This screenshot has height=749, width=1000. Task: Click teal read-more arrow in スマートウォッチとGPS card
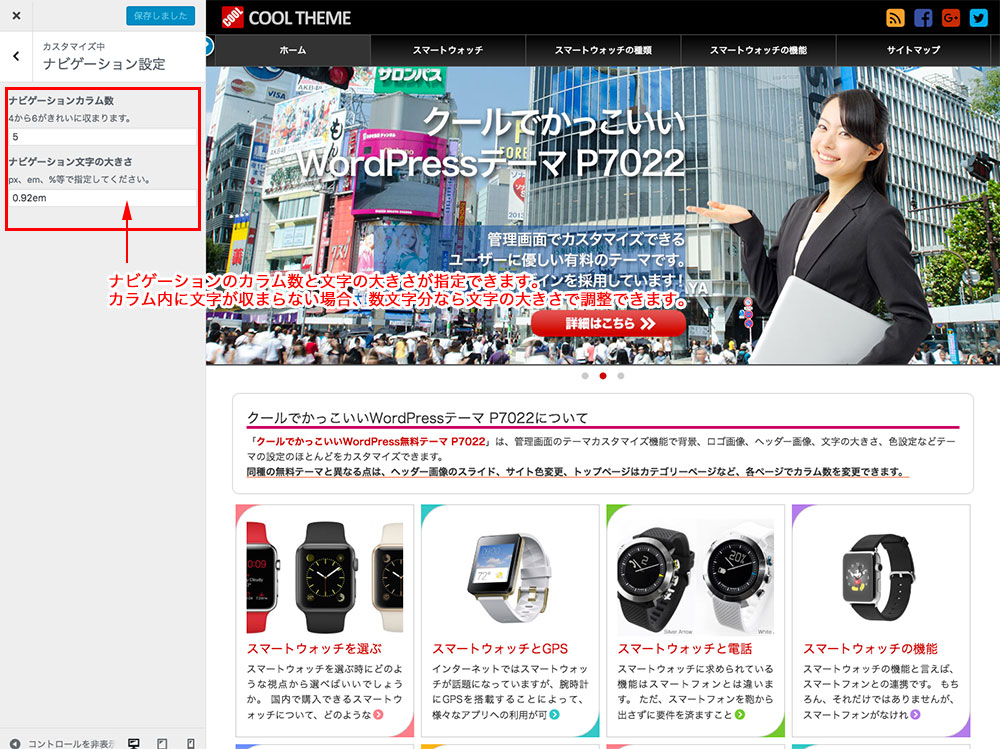tap(555, 715)
